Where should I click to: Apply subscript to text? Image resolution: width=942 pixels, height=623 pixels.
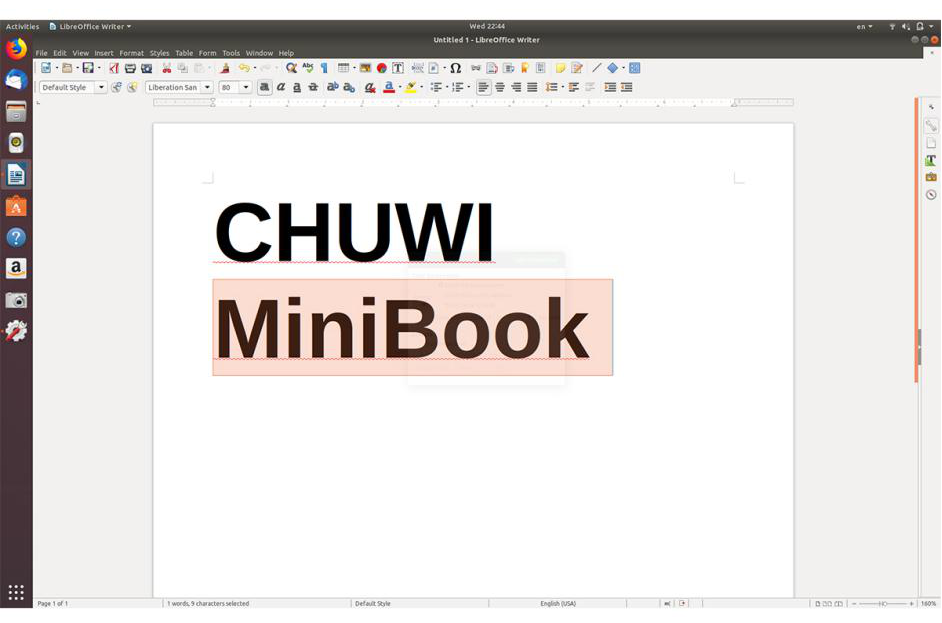[349, 87]
